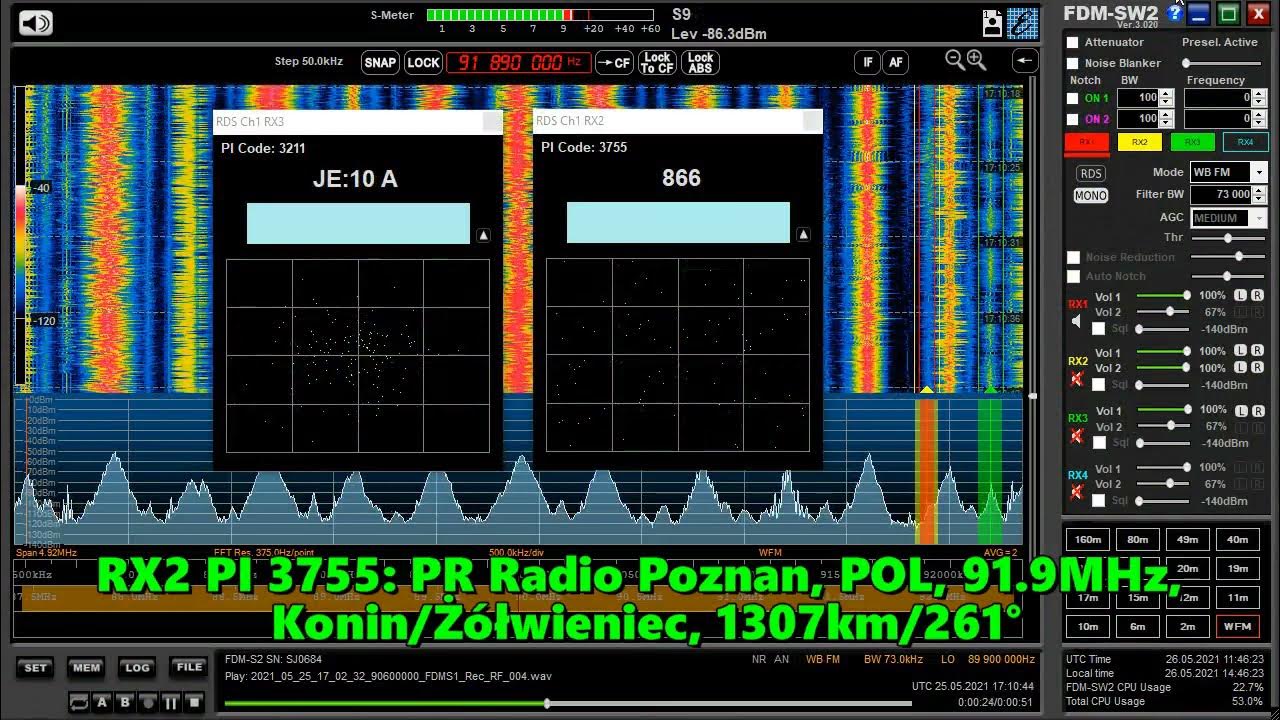This screenshot has width=1280, height=720.
Task: Click the Notch ON 1 Frequency stepper arrows
Action: point(1258,98)
